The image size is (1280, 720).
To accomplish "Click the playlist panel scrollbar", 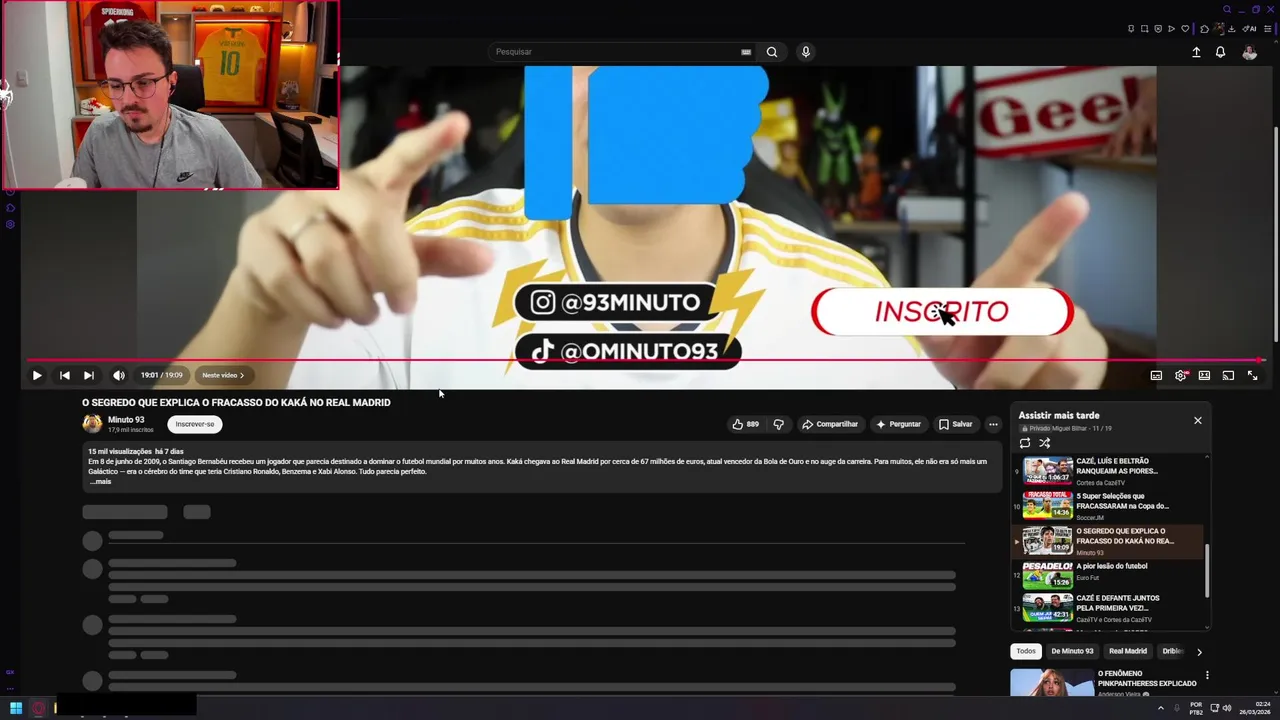I will click(1207, 571).
